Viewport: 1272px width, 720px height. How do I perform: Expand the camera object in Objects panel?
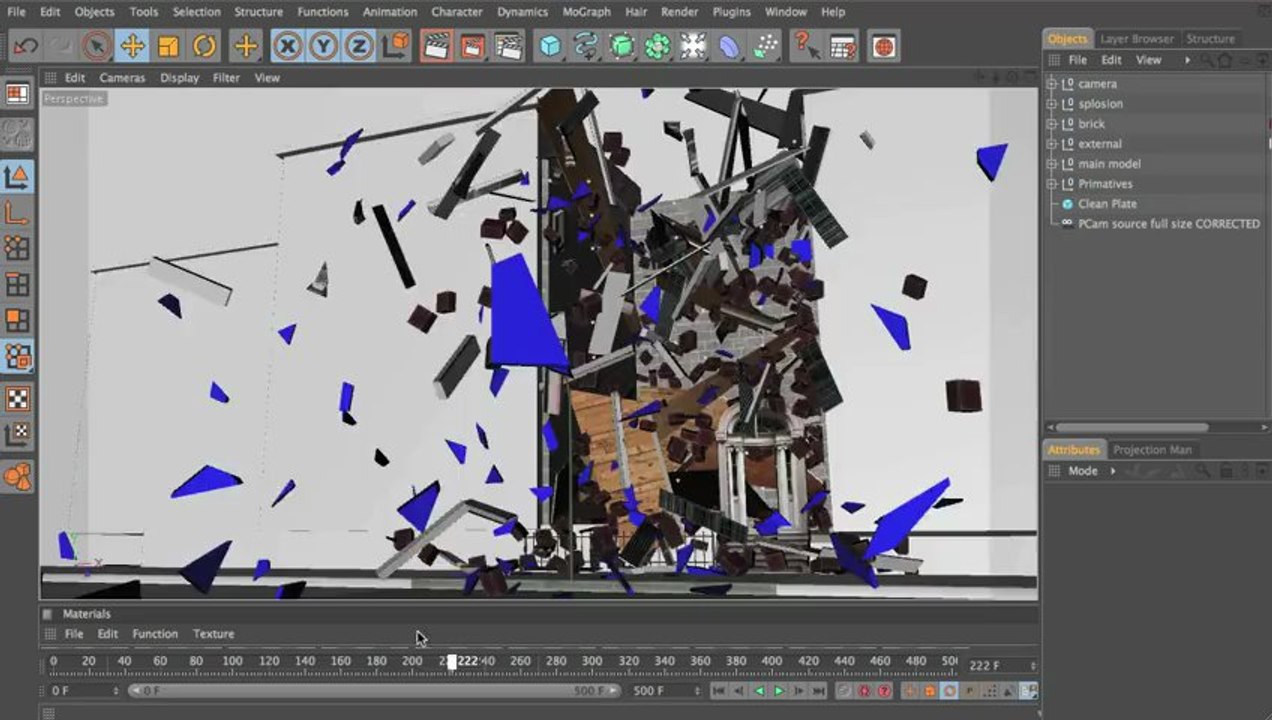[x=1051, y=84]
